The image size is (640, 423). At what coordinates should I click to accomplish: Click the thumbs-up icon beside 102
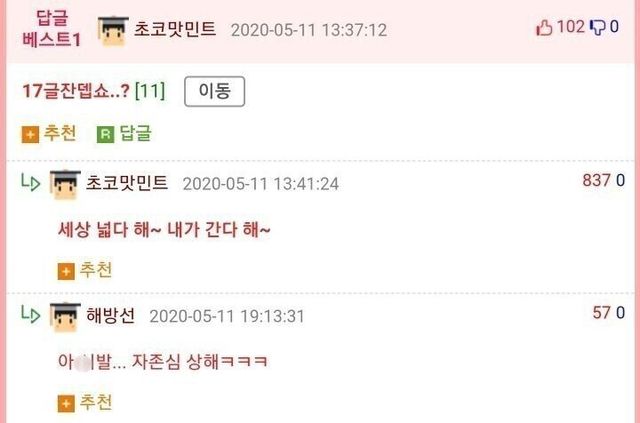click(x=544, y=28)
